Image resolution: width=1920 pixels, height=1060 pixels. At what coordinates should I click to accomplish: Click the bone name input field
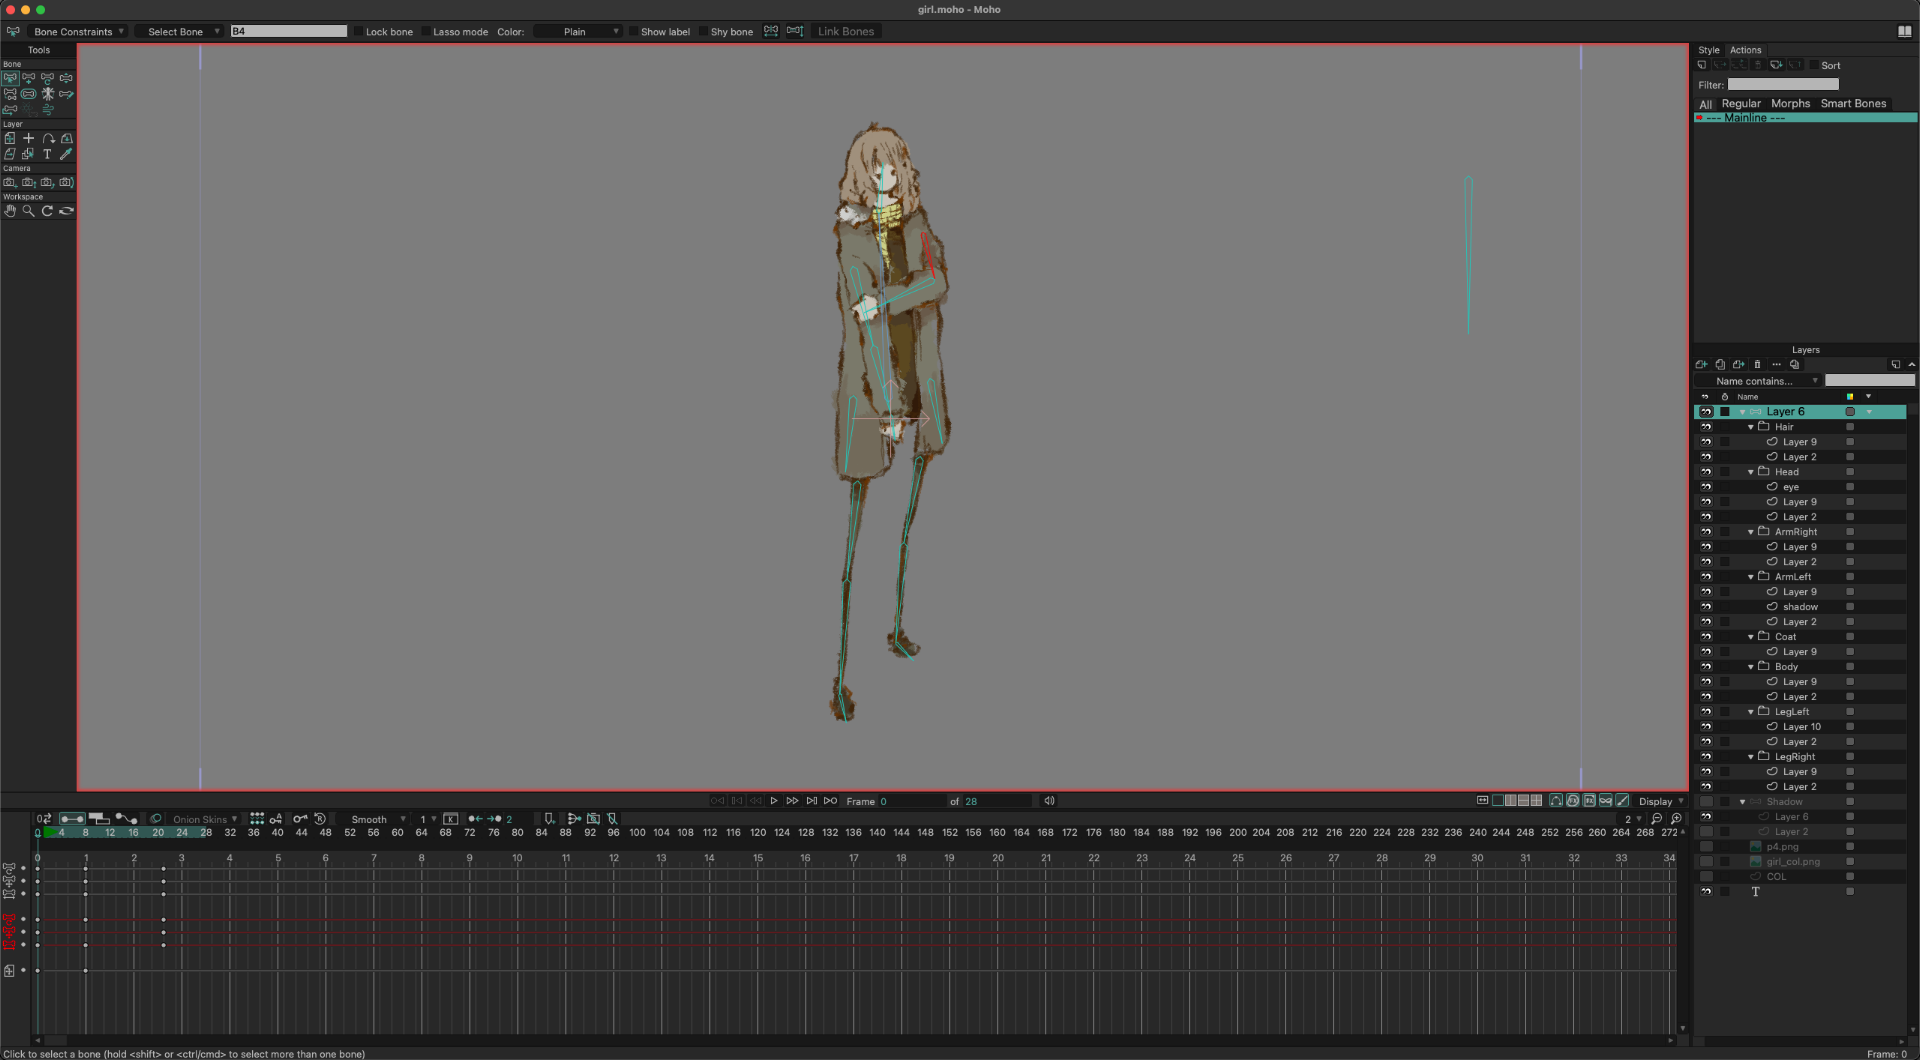pos(289,32)
